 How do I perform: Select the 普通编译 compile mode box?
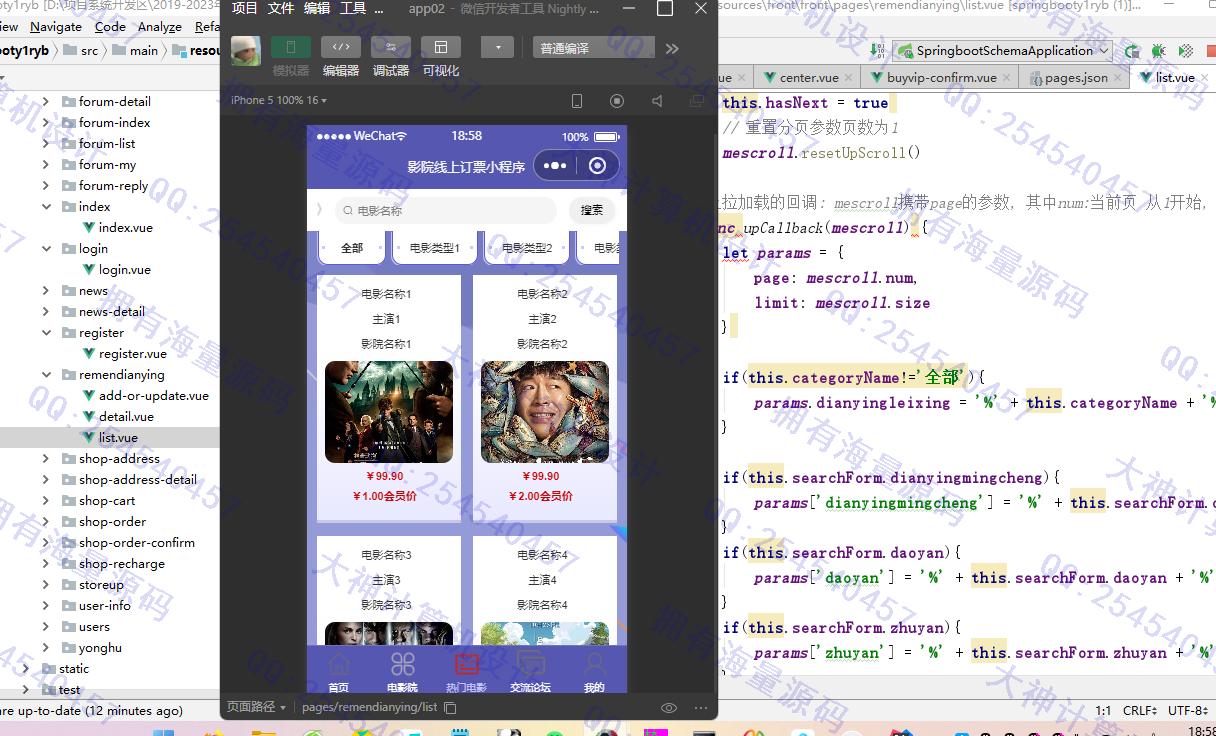tap(594, 47)
